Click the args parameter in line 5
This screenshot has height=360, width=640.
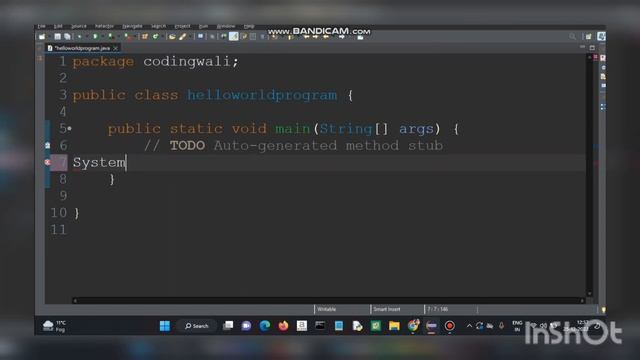(x=416, y=129)
